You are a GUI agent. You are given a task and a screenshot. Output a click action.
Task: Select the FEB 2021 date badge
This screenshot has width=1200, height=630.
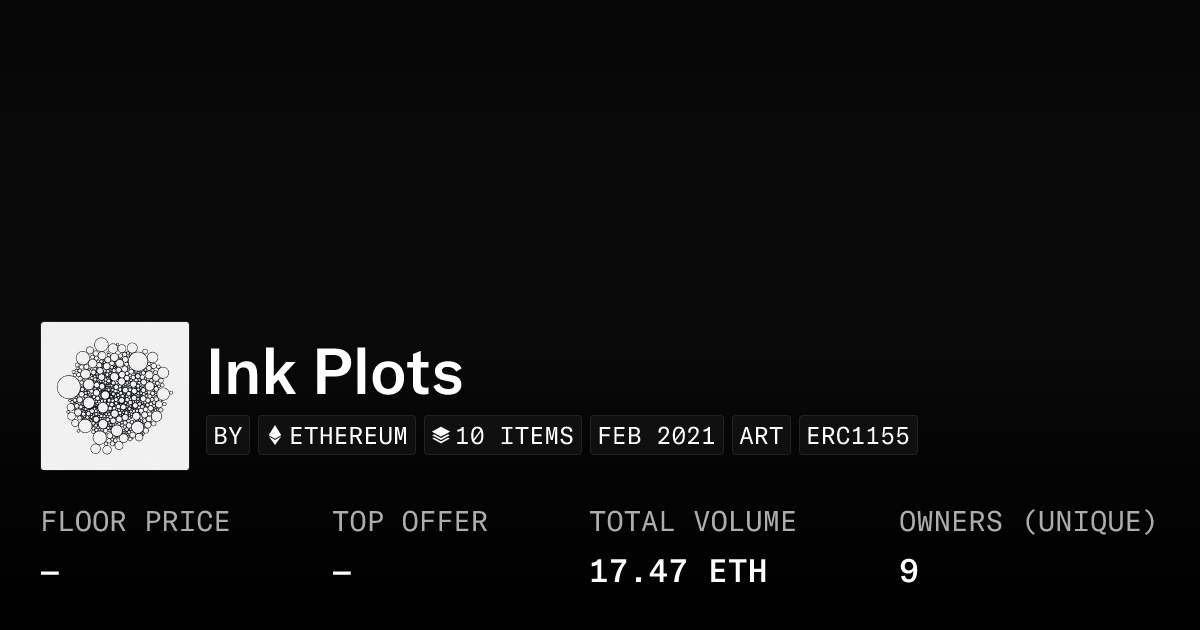point(656,436)
